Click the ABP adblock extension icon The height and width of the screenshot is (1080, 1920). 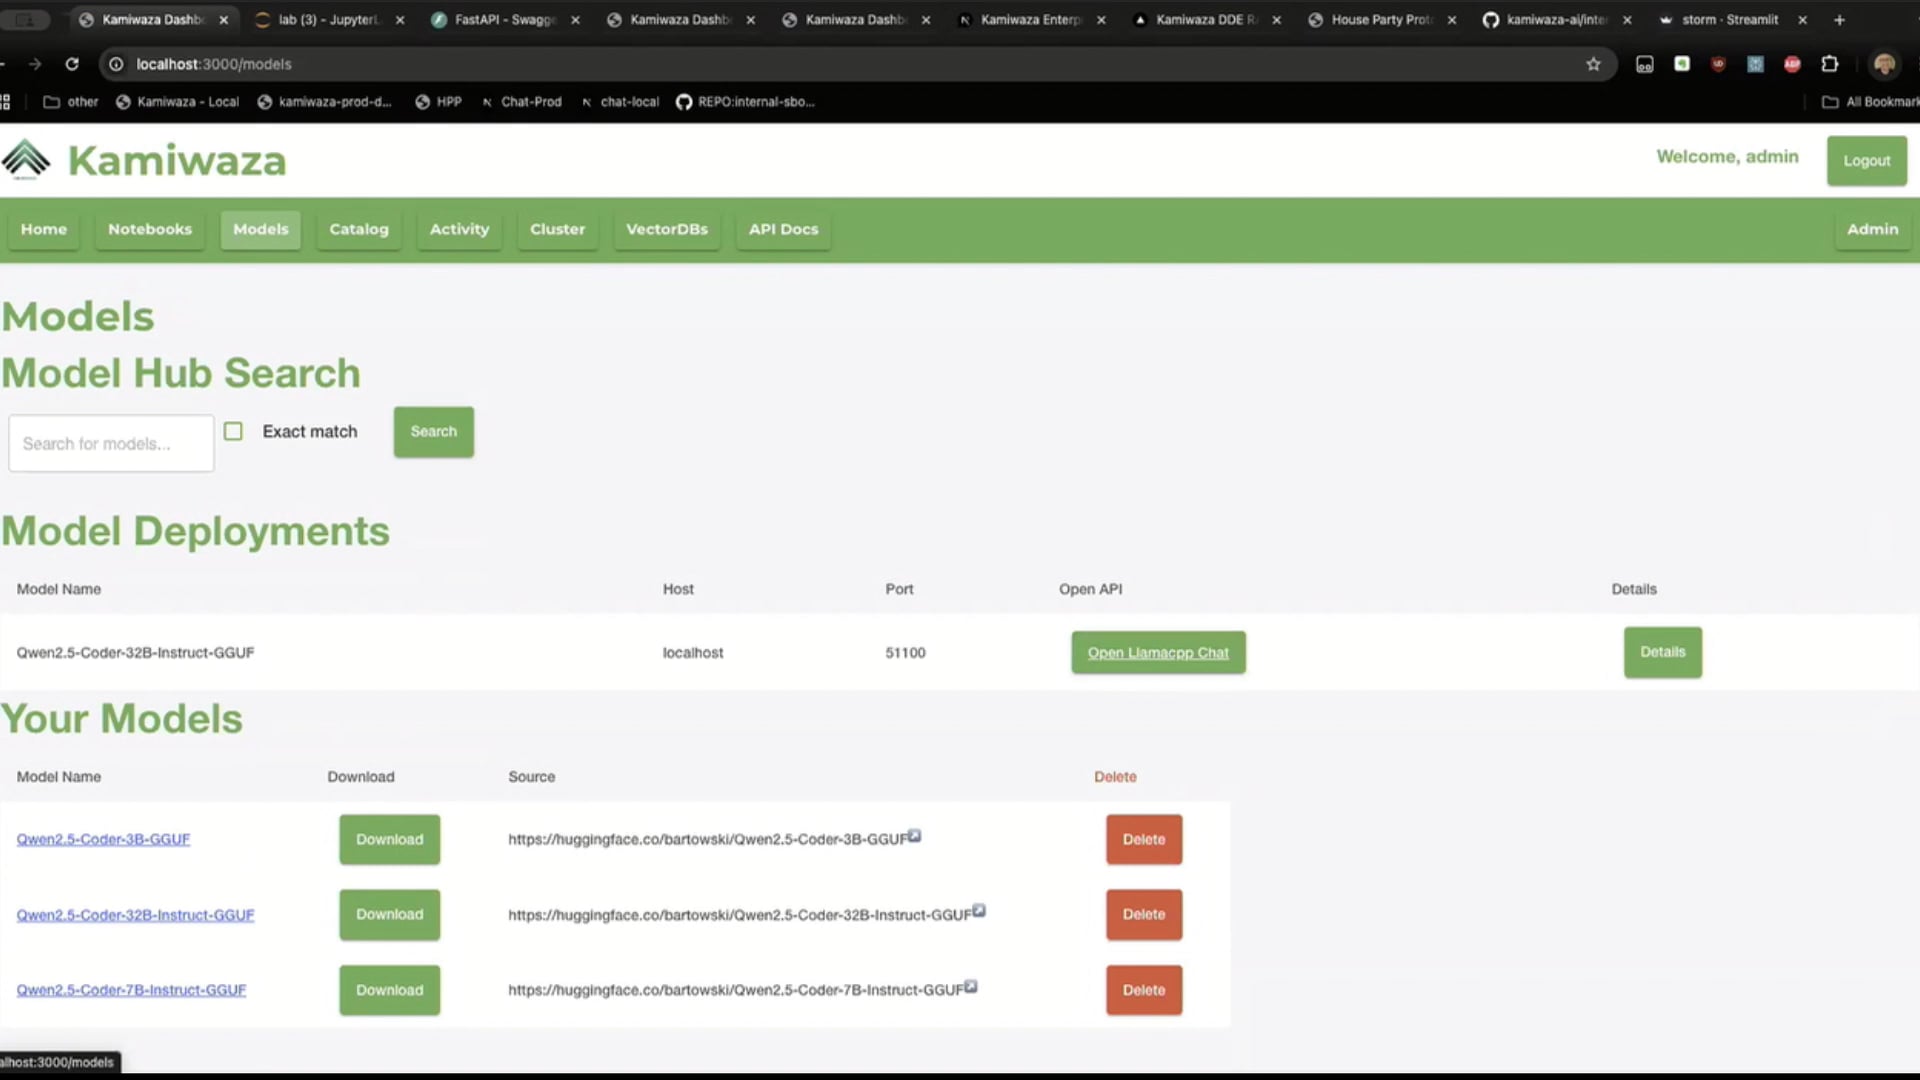click(x=1792, y=64)
